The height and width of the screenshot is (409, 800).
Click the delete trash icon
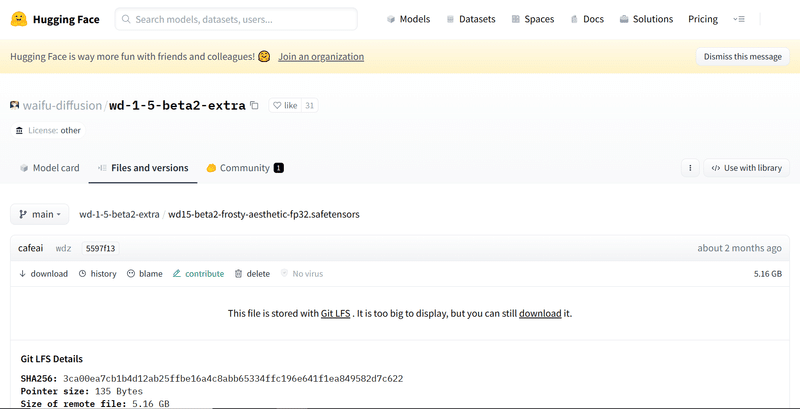coord(238,274)
